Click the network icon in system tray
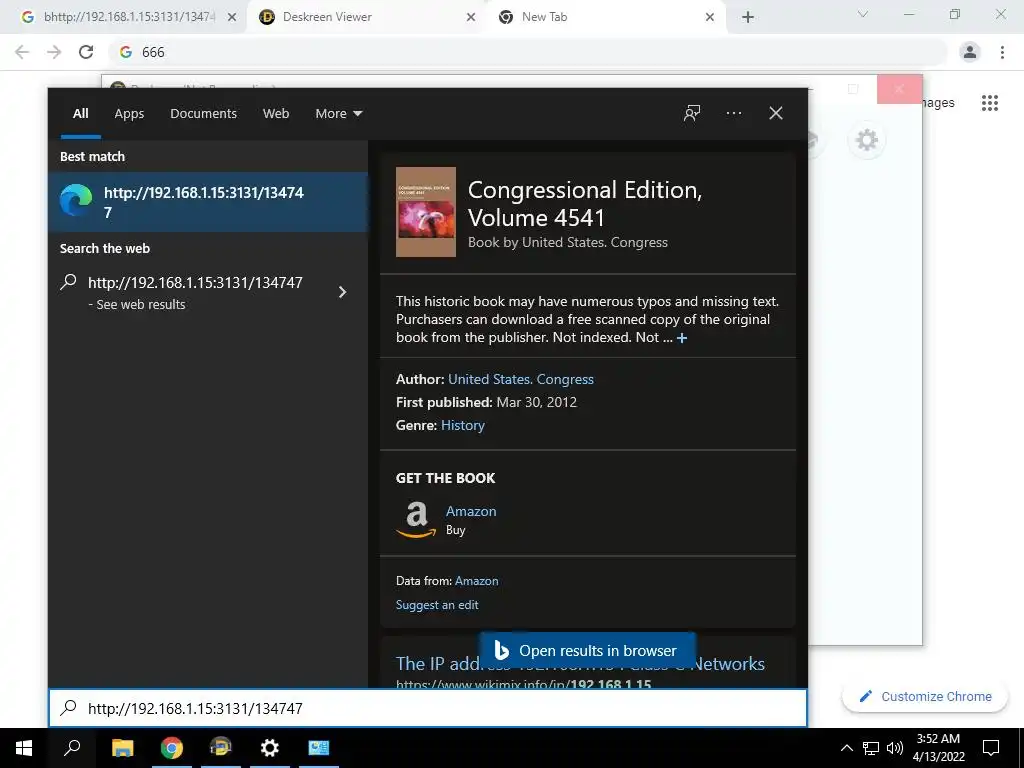The image size is (1024, 768). point(871,748)
